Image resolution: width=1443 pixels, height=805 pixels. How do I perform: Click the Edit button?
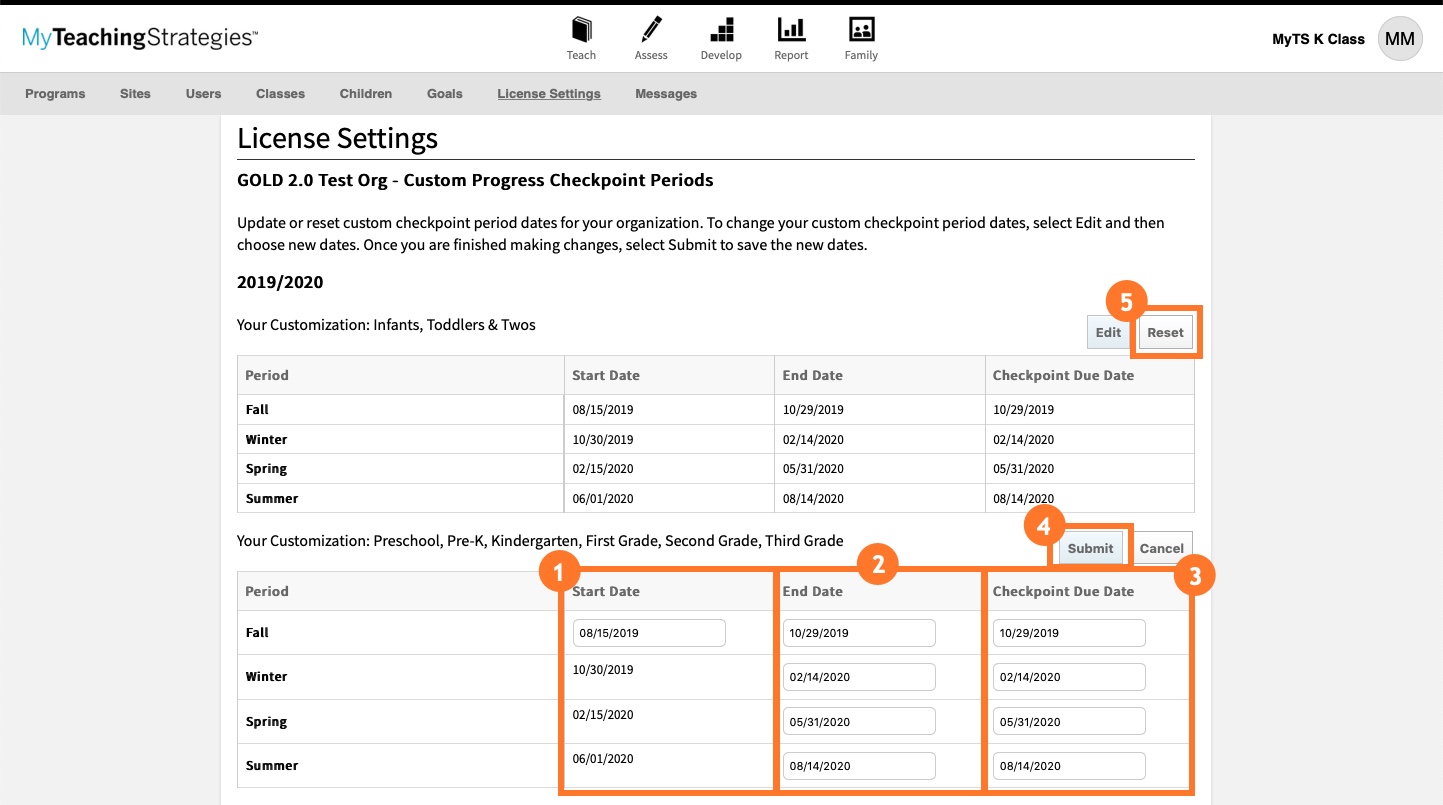[1108, 332]
